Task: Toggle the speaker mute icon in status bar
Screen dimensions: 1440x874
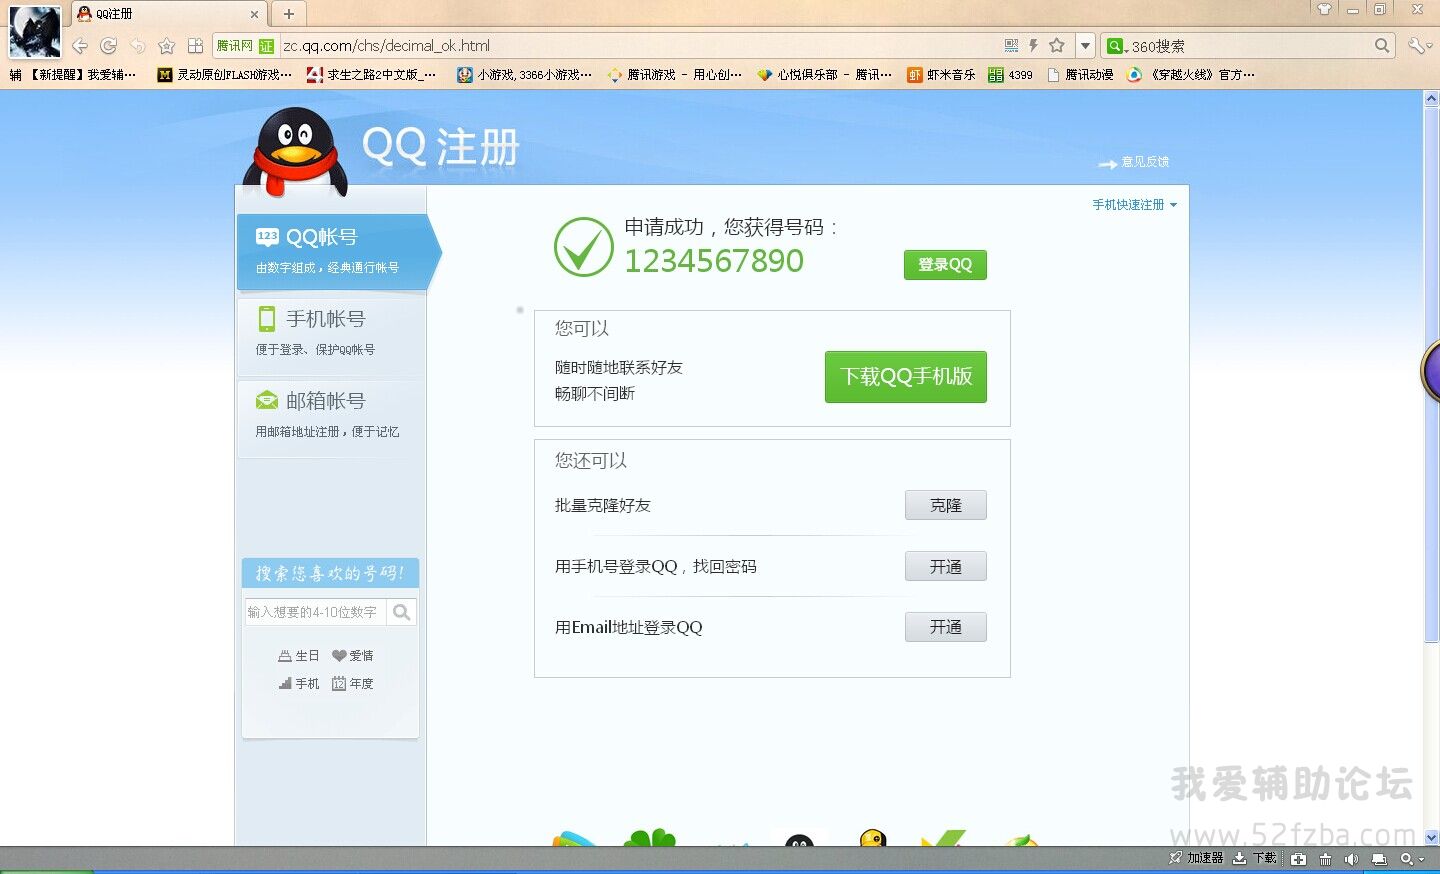Action: coord(1352,859)
